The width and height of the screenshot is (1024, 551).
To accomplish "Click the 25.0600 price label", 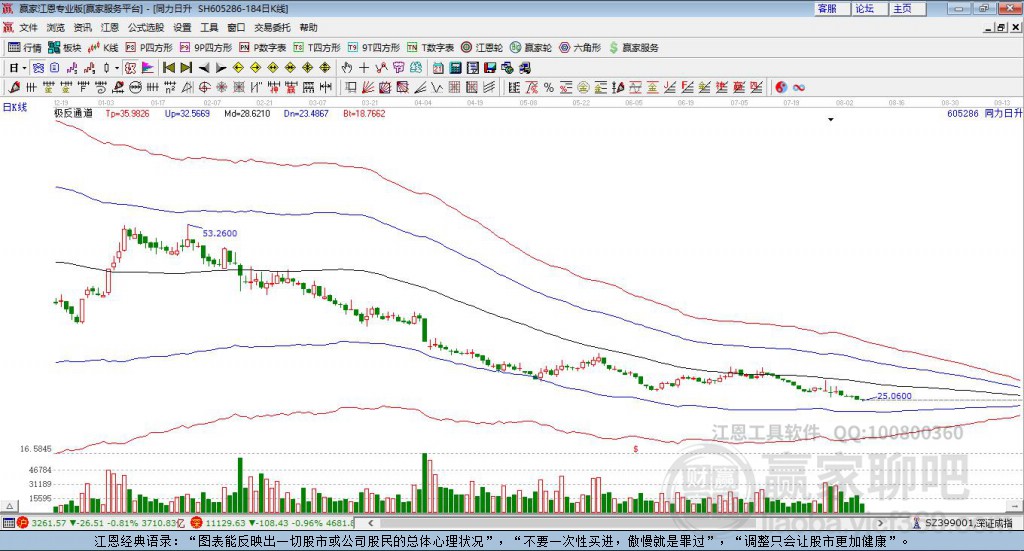I will 894,396.
